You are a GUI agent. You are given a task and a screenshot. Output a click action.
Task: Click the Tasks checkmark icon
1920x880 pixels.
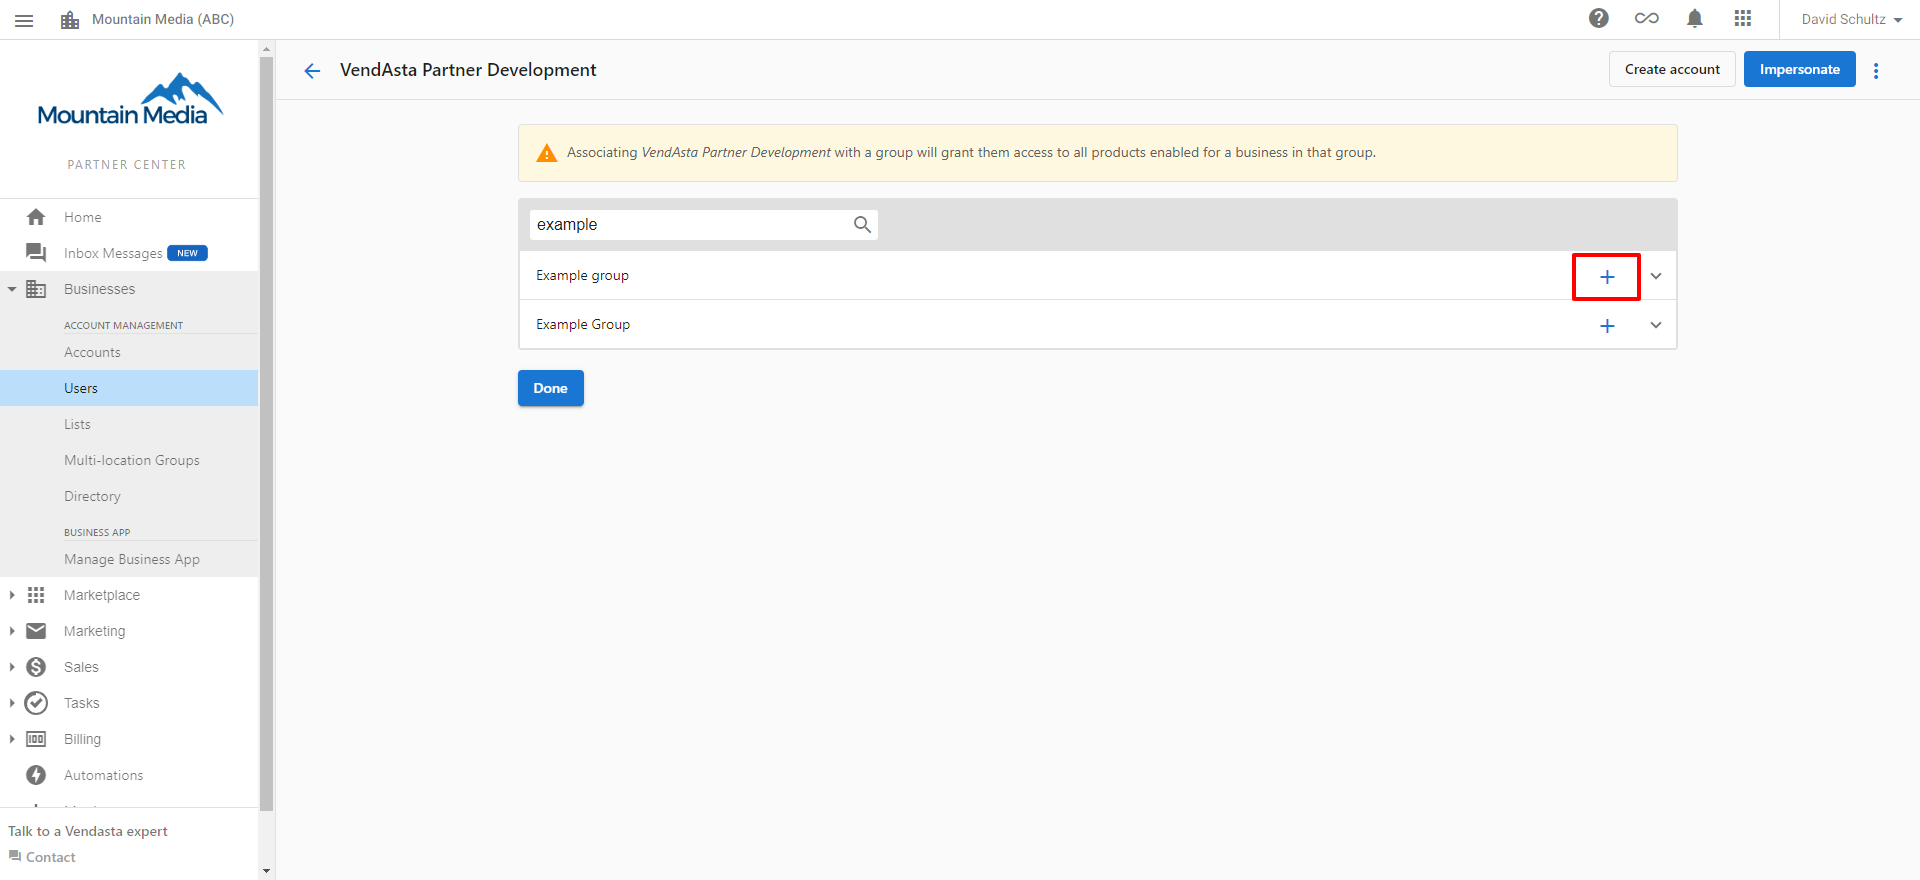(x=36, y=703)
